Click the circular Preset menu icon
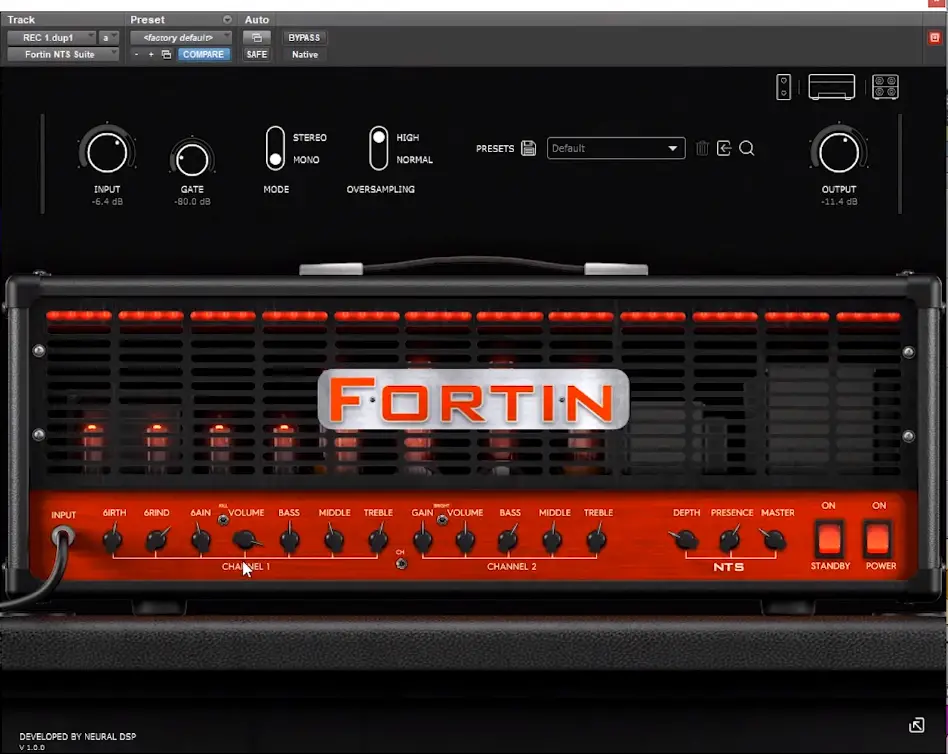Viewport: 948px width, 754px height. pyautogui.click(x=227, y=19)
